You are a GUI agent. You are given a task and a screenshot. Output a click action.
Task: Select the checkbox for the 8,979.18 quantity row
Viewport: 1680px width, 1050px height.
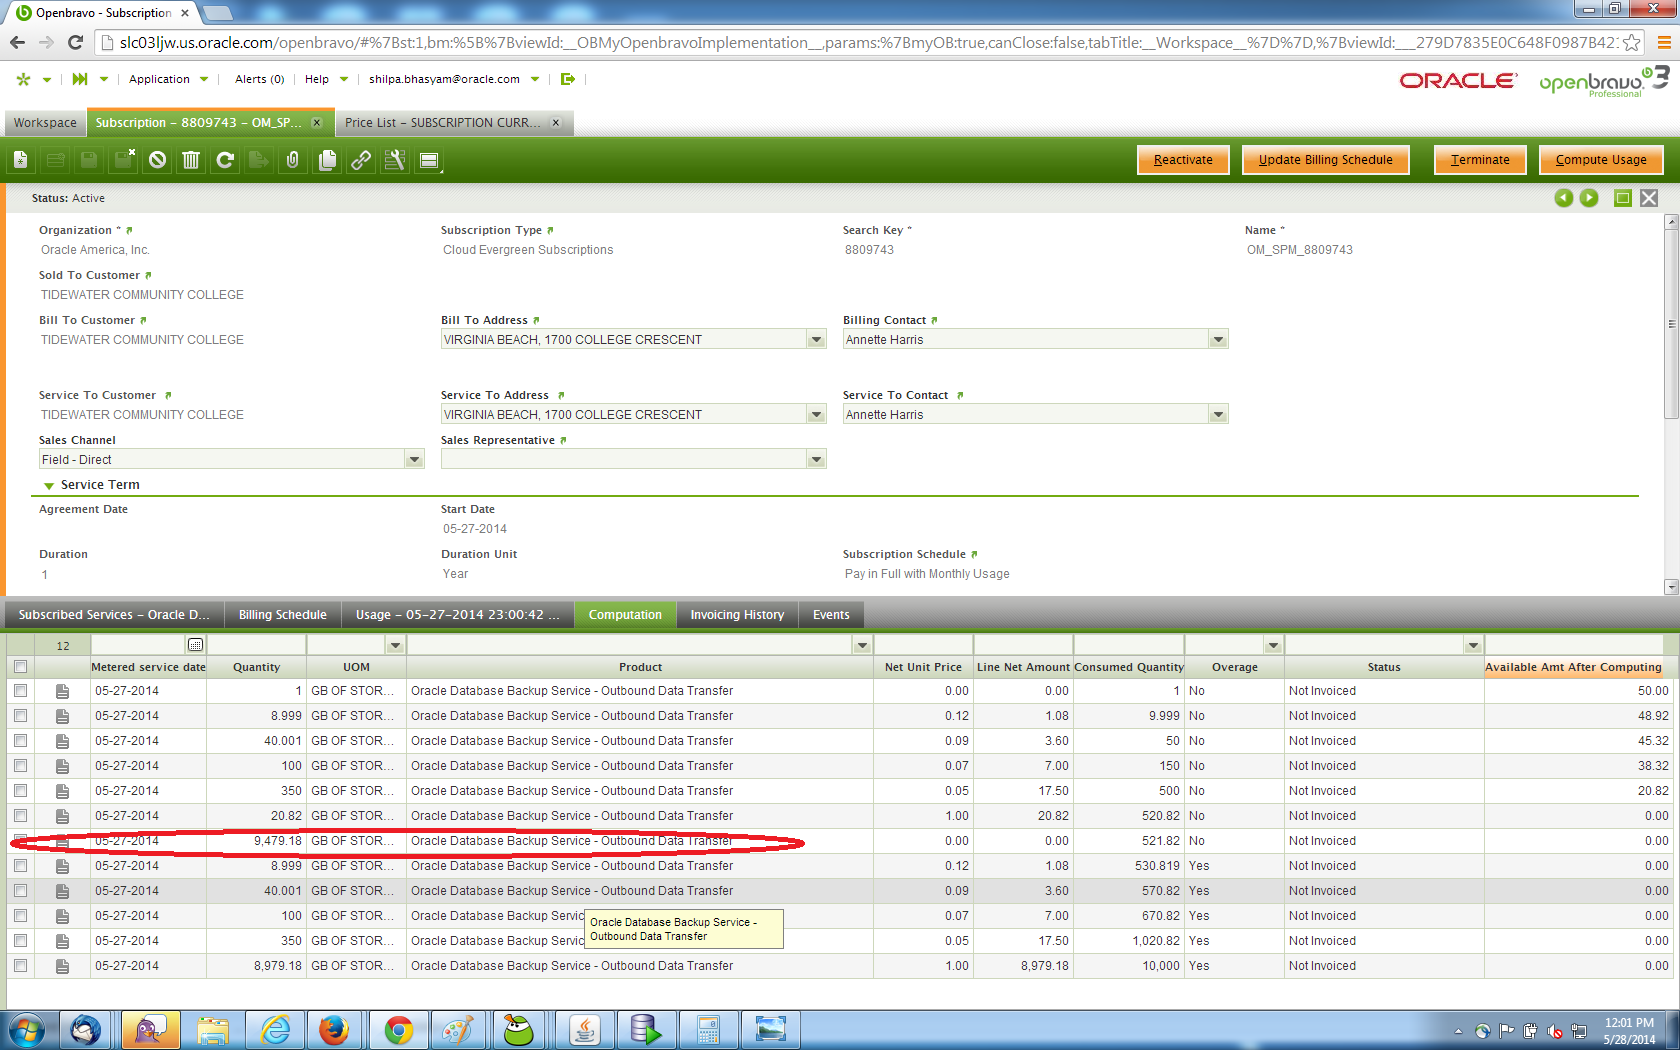[20, 966]
